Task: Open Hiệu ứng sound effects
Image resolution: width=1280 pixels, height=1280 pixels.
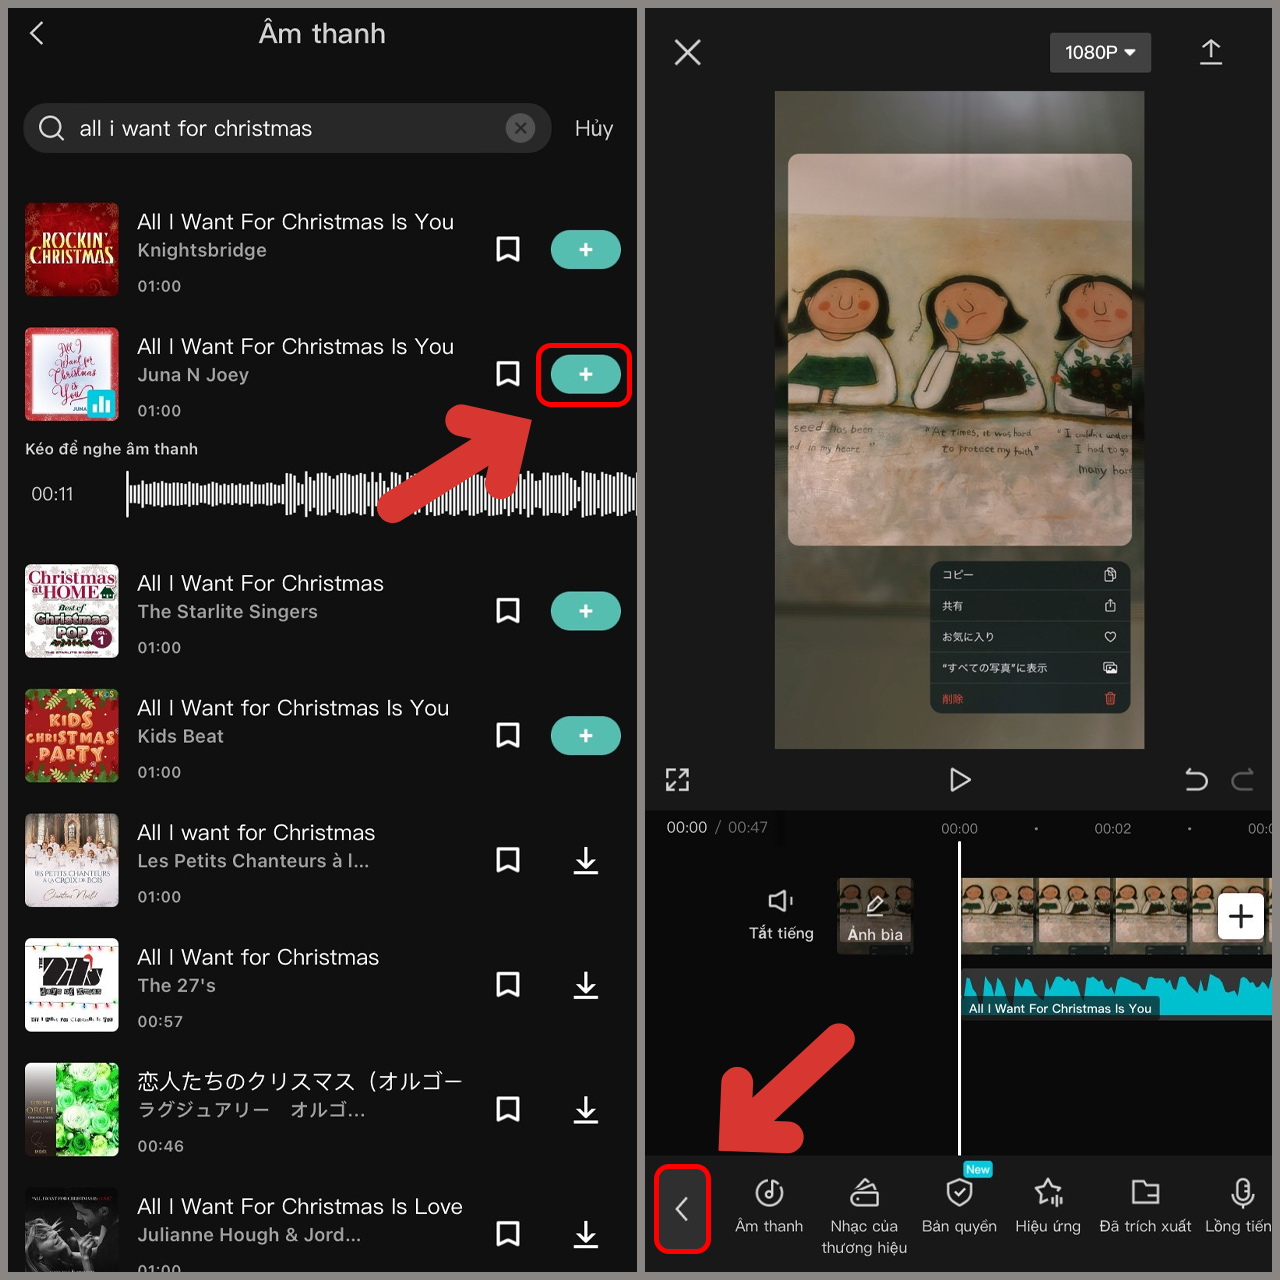Action: click(x=1048, y=1205)
